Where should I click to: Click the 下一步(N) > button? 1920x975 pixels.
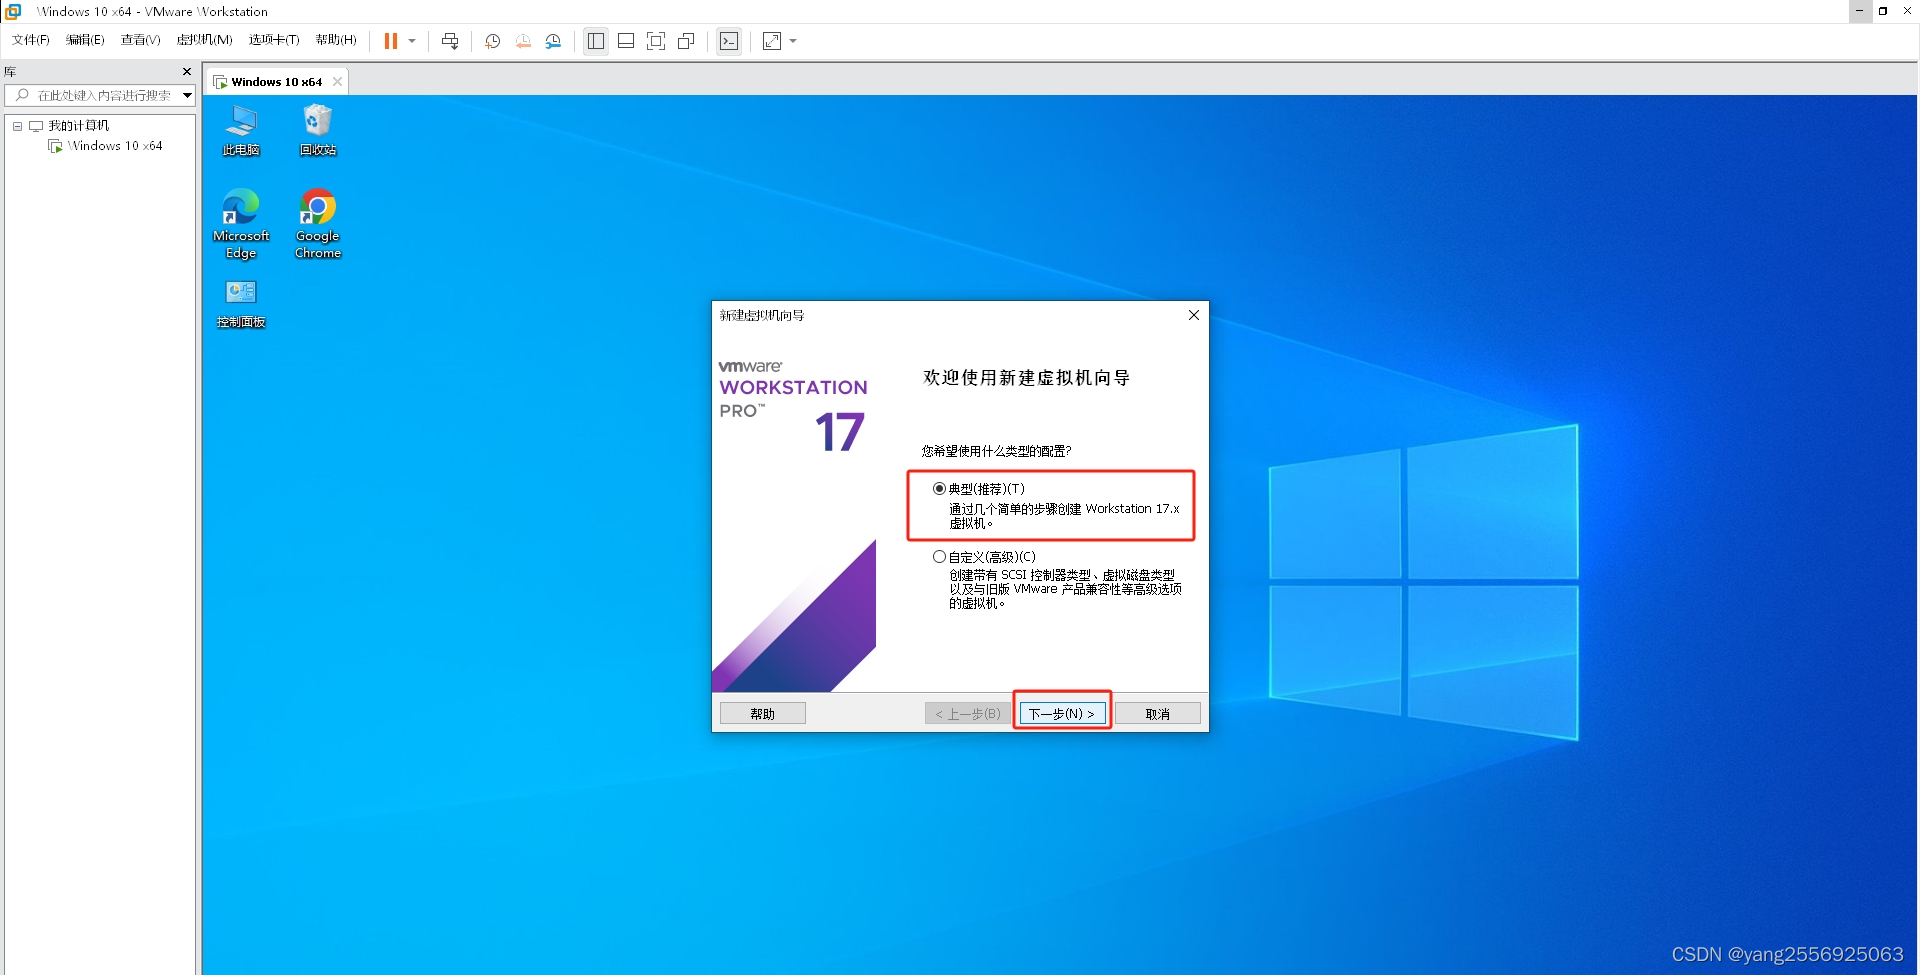click(1062, 714)
